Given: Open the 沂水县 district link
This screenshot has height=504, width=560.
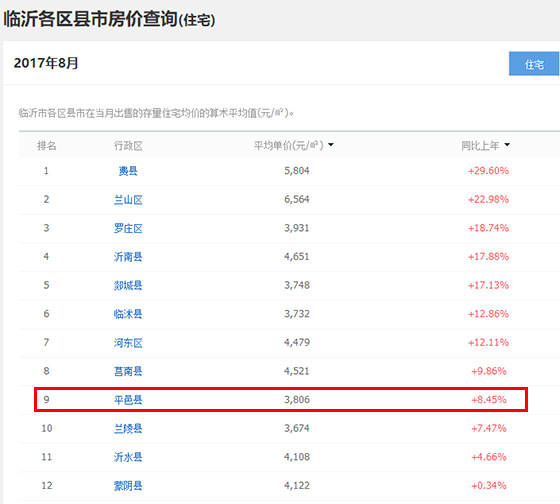Looking at the screenshot, I should [128, 457].
